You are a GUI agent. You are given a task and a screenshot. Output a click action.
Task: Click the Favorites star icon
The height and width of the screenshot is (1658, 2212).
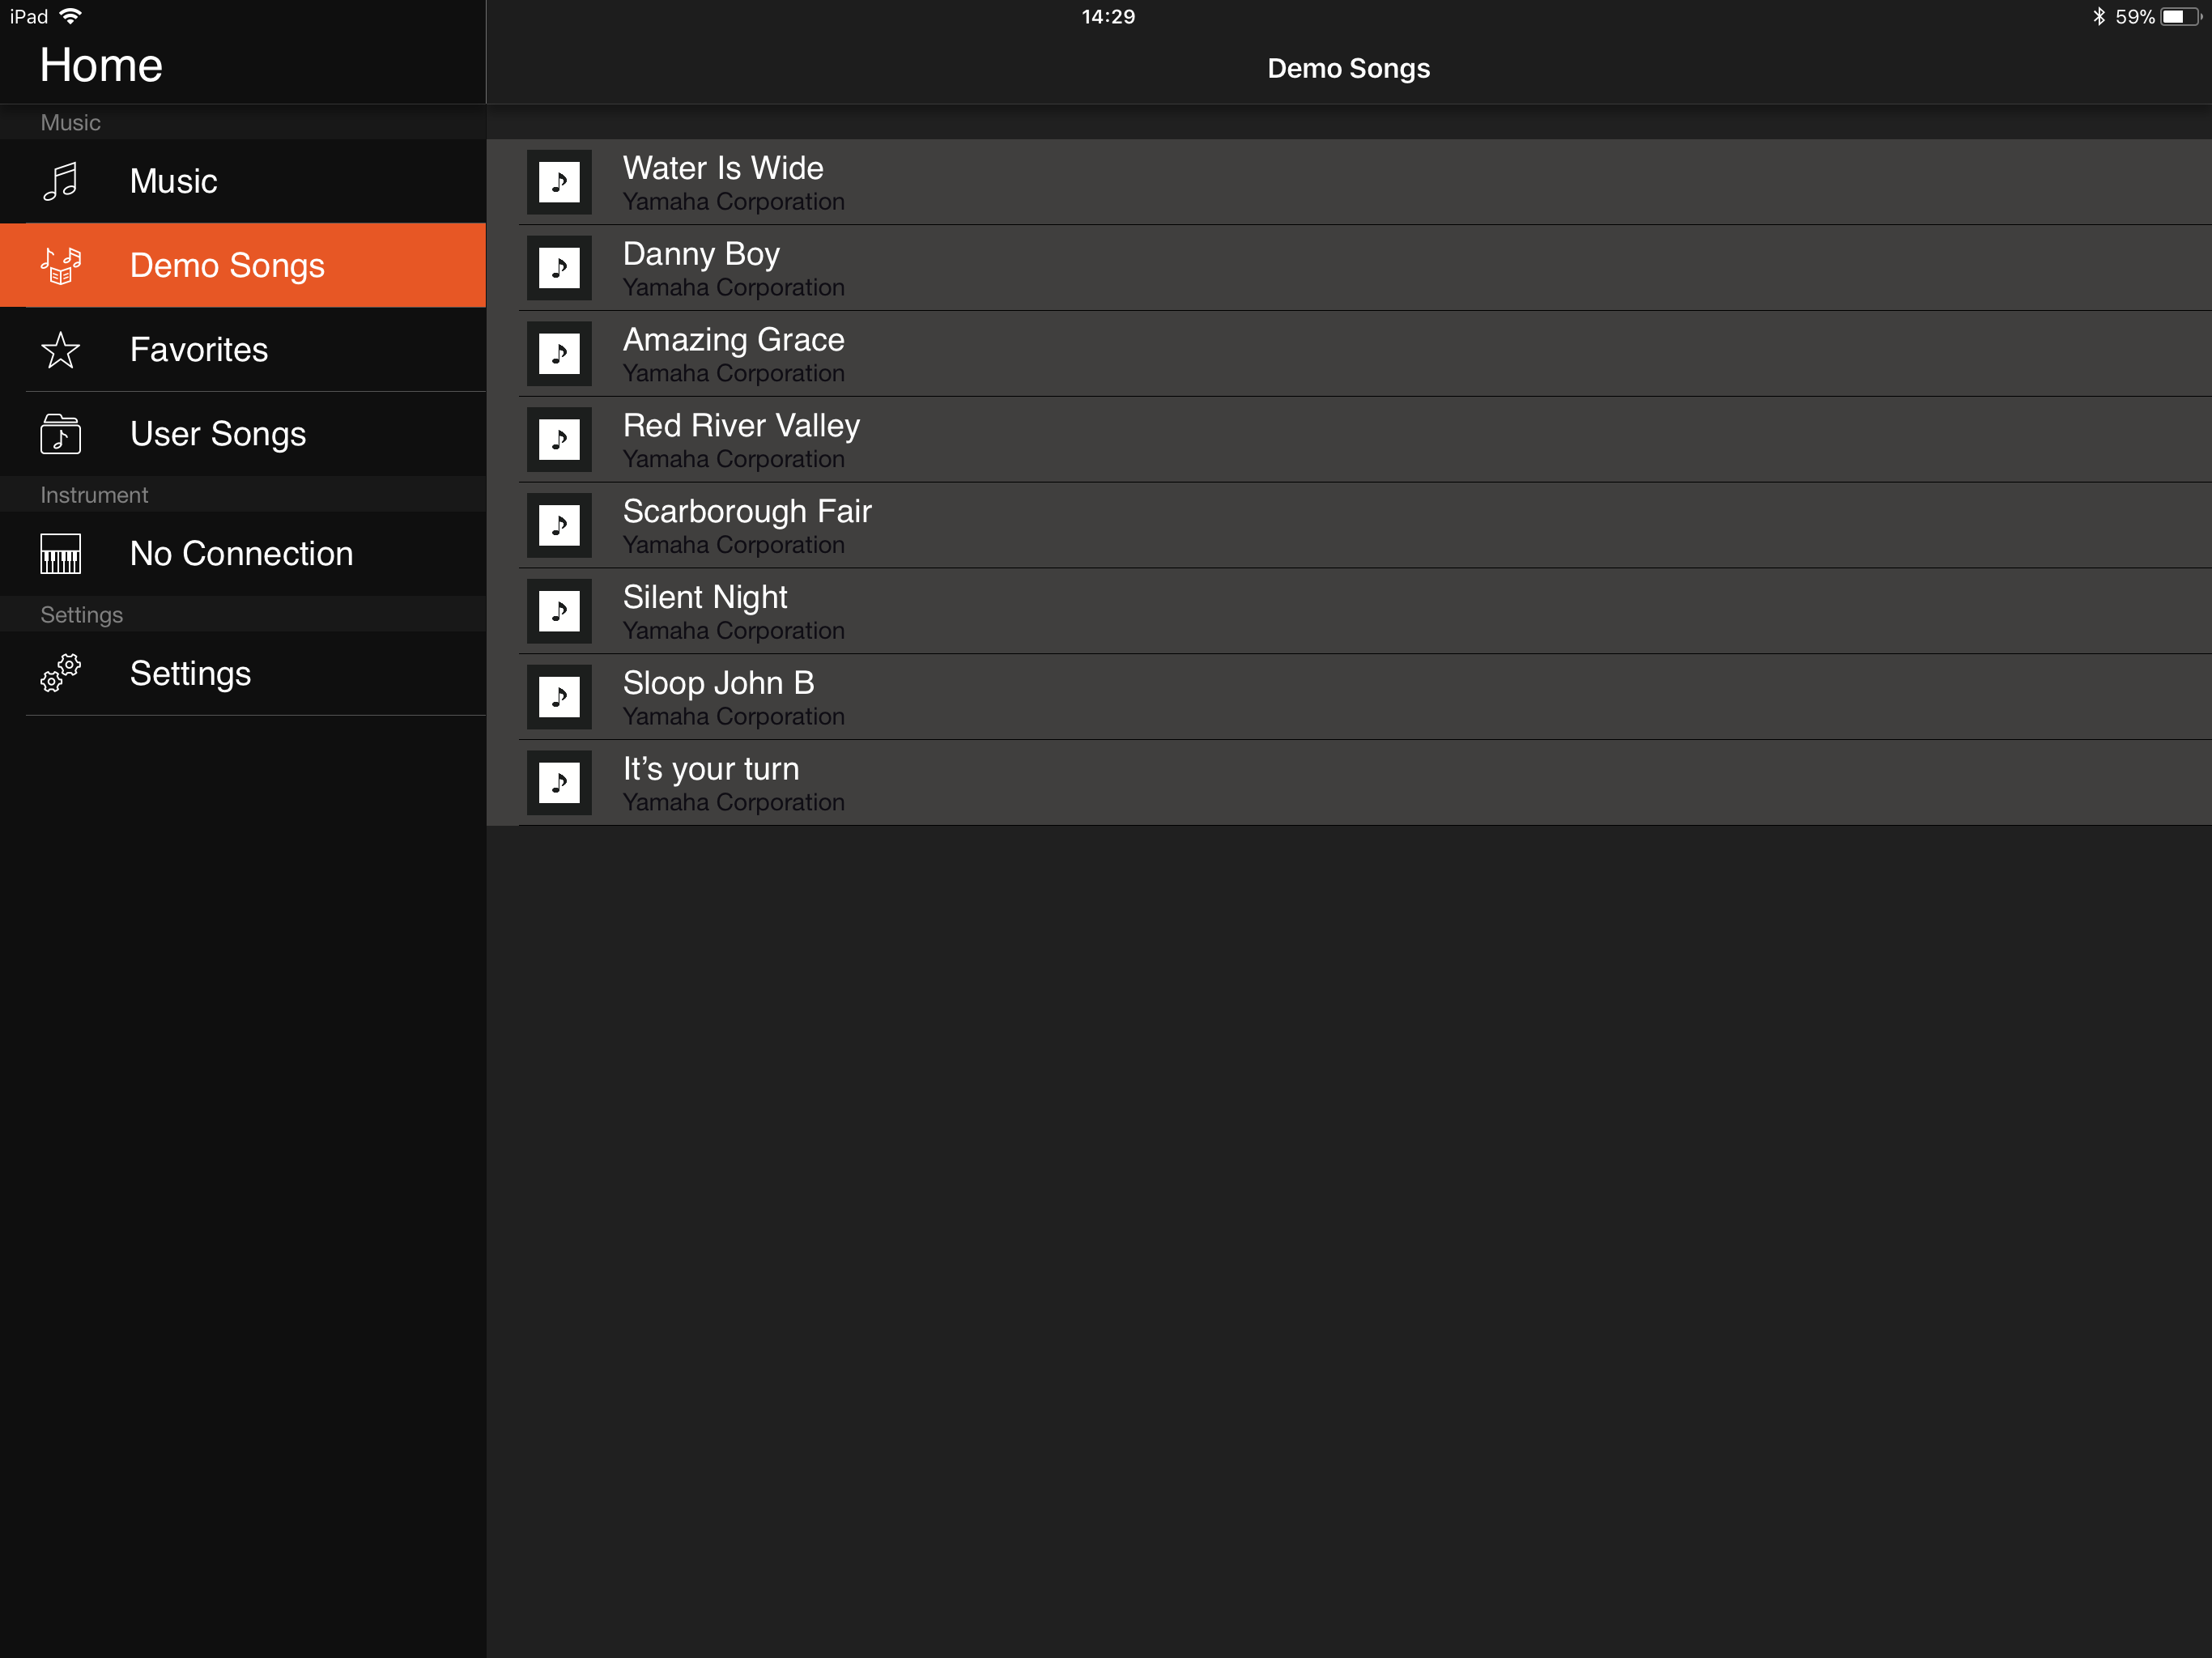click(x=60, y=350)
